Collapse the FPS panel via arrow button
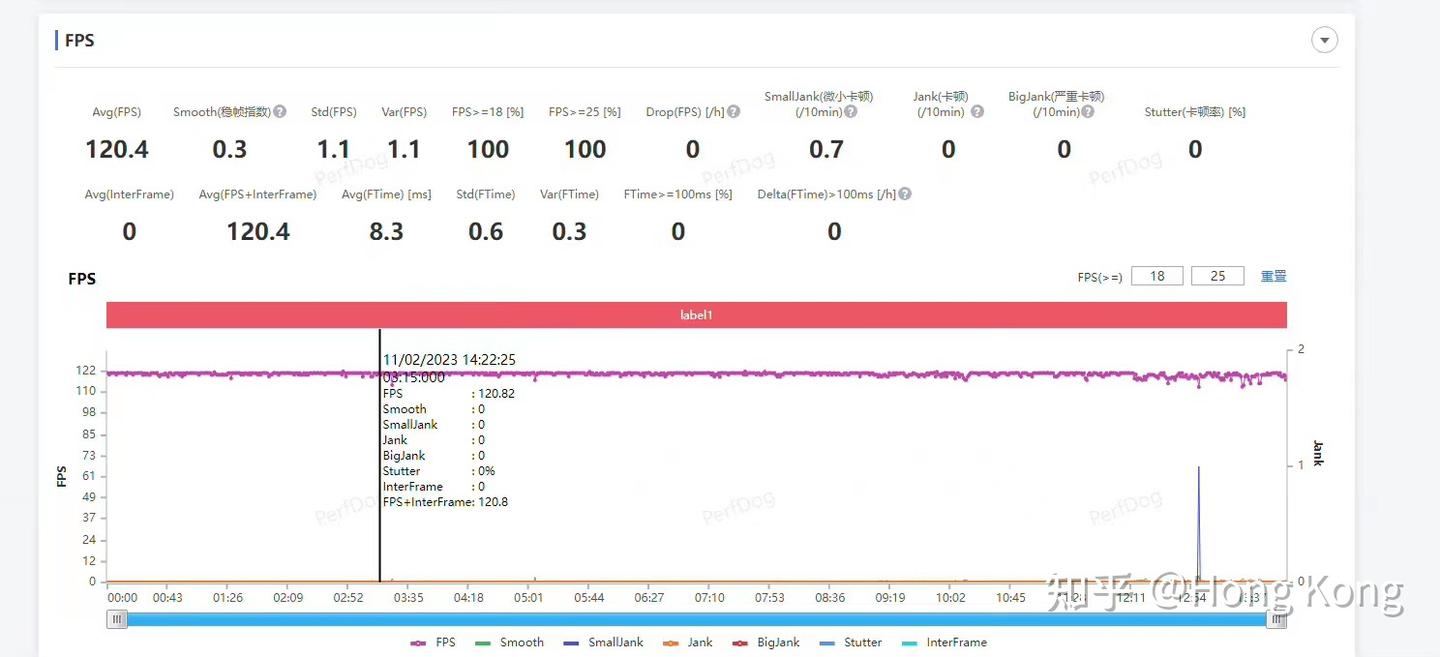This screenshot has height=657, width=1440. point(1324,40)
